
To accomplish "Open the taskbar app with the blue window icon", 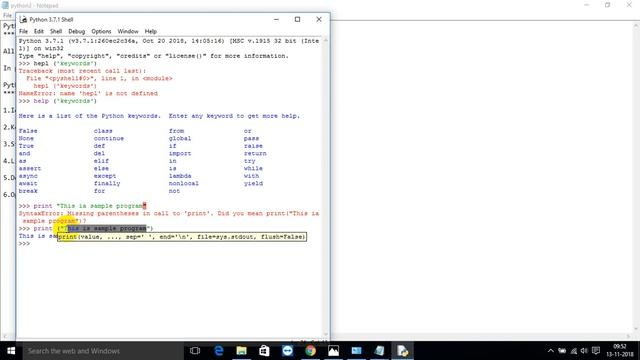I will [x=356, y=351].
